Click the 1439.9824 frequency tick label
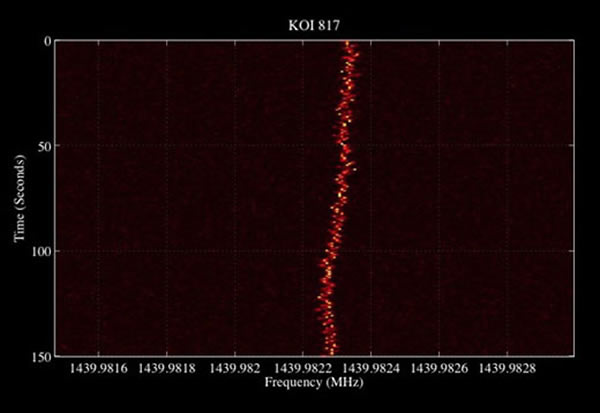Image resolution: width=600 pixels, height=413 pixels. pos(372,370)
